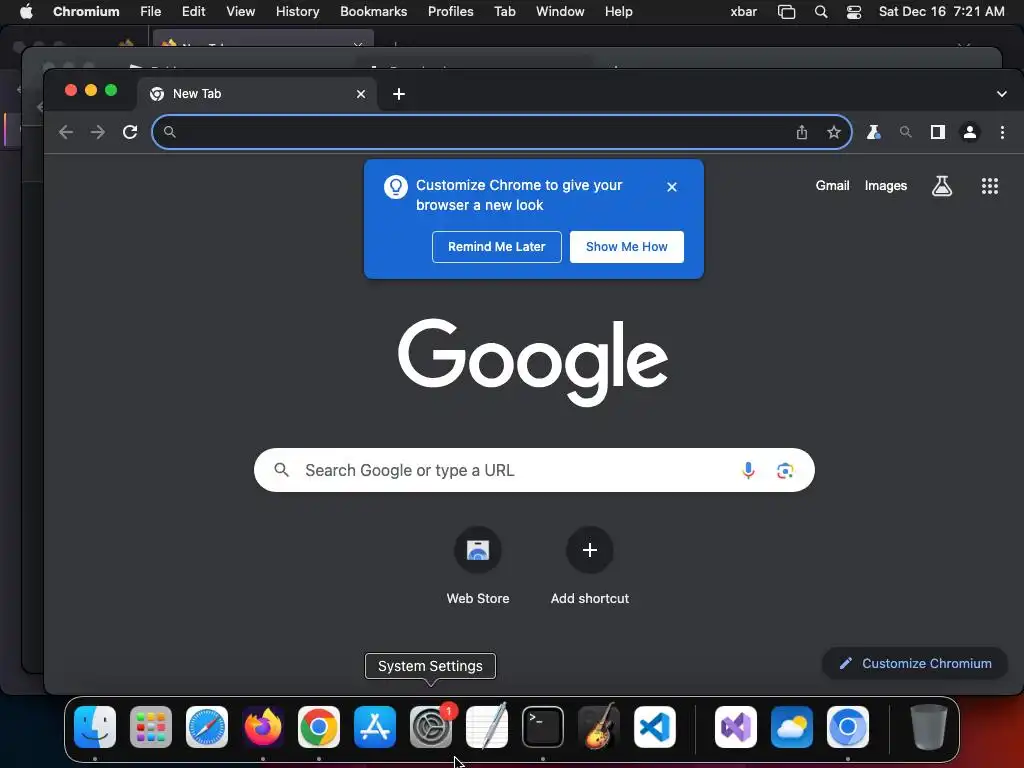Click the Search Labs flask icon on page
This screenshot has height=768, width=1024.
point(942,186)
